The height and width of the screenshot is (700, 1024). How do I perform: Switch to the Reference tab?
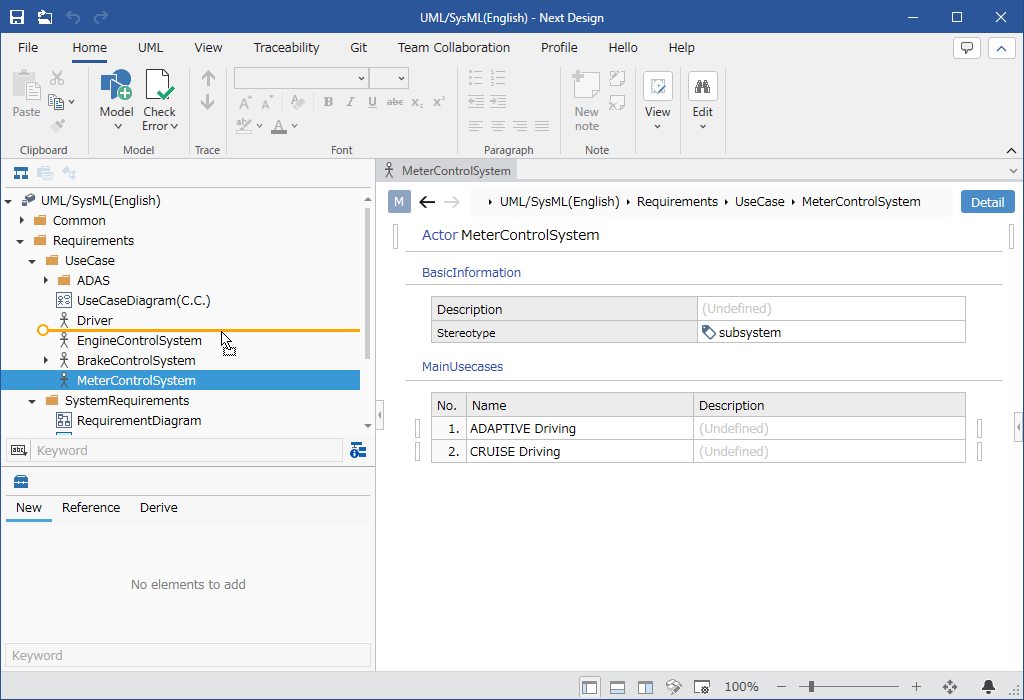coord(91,507)
